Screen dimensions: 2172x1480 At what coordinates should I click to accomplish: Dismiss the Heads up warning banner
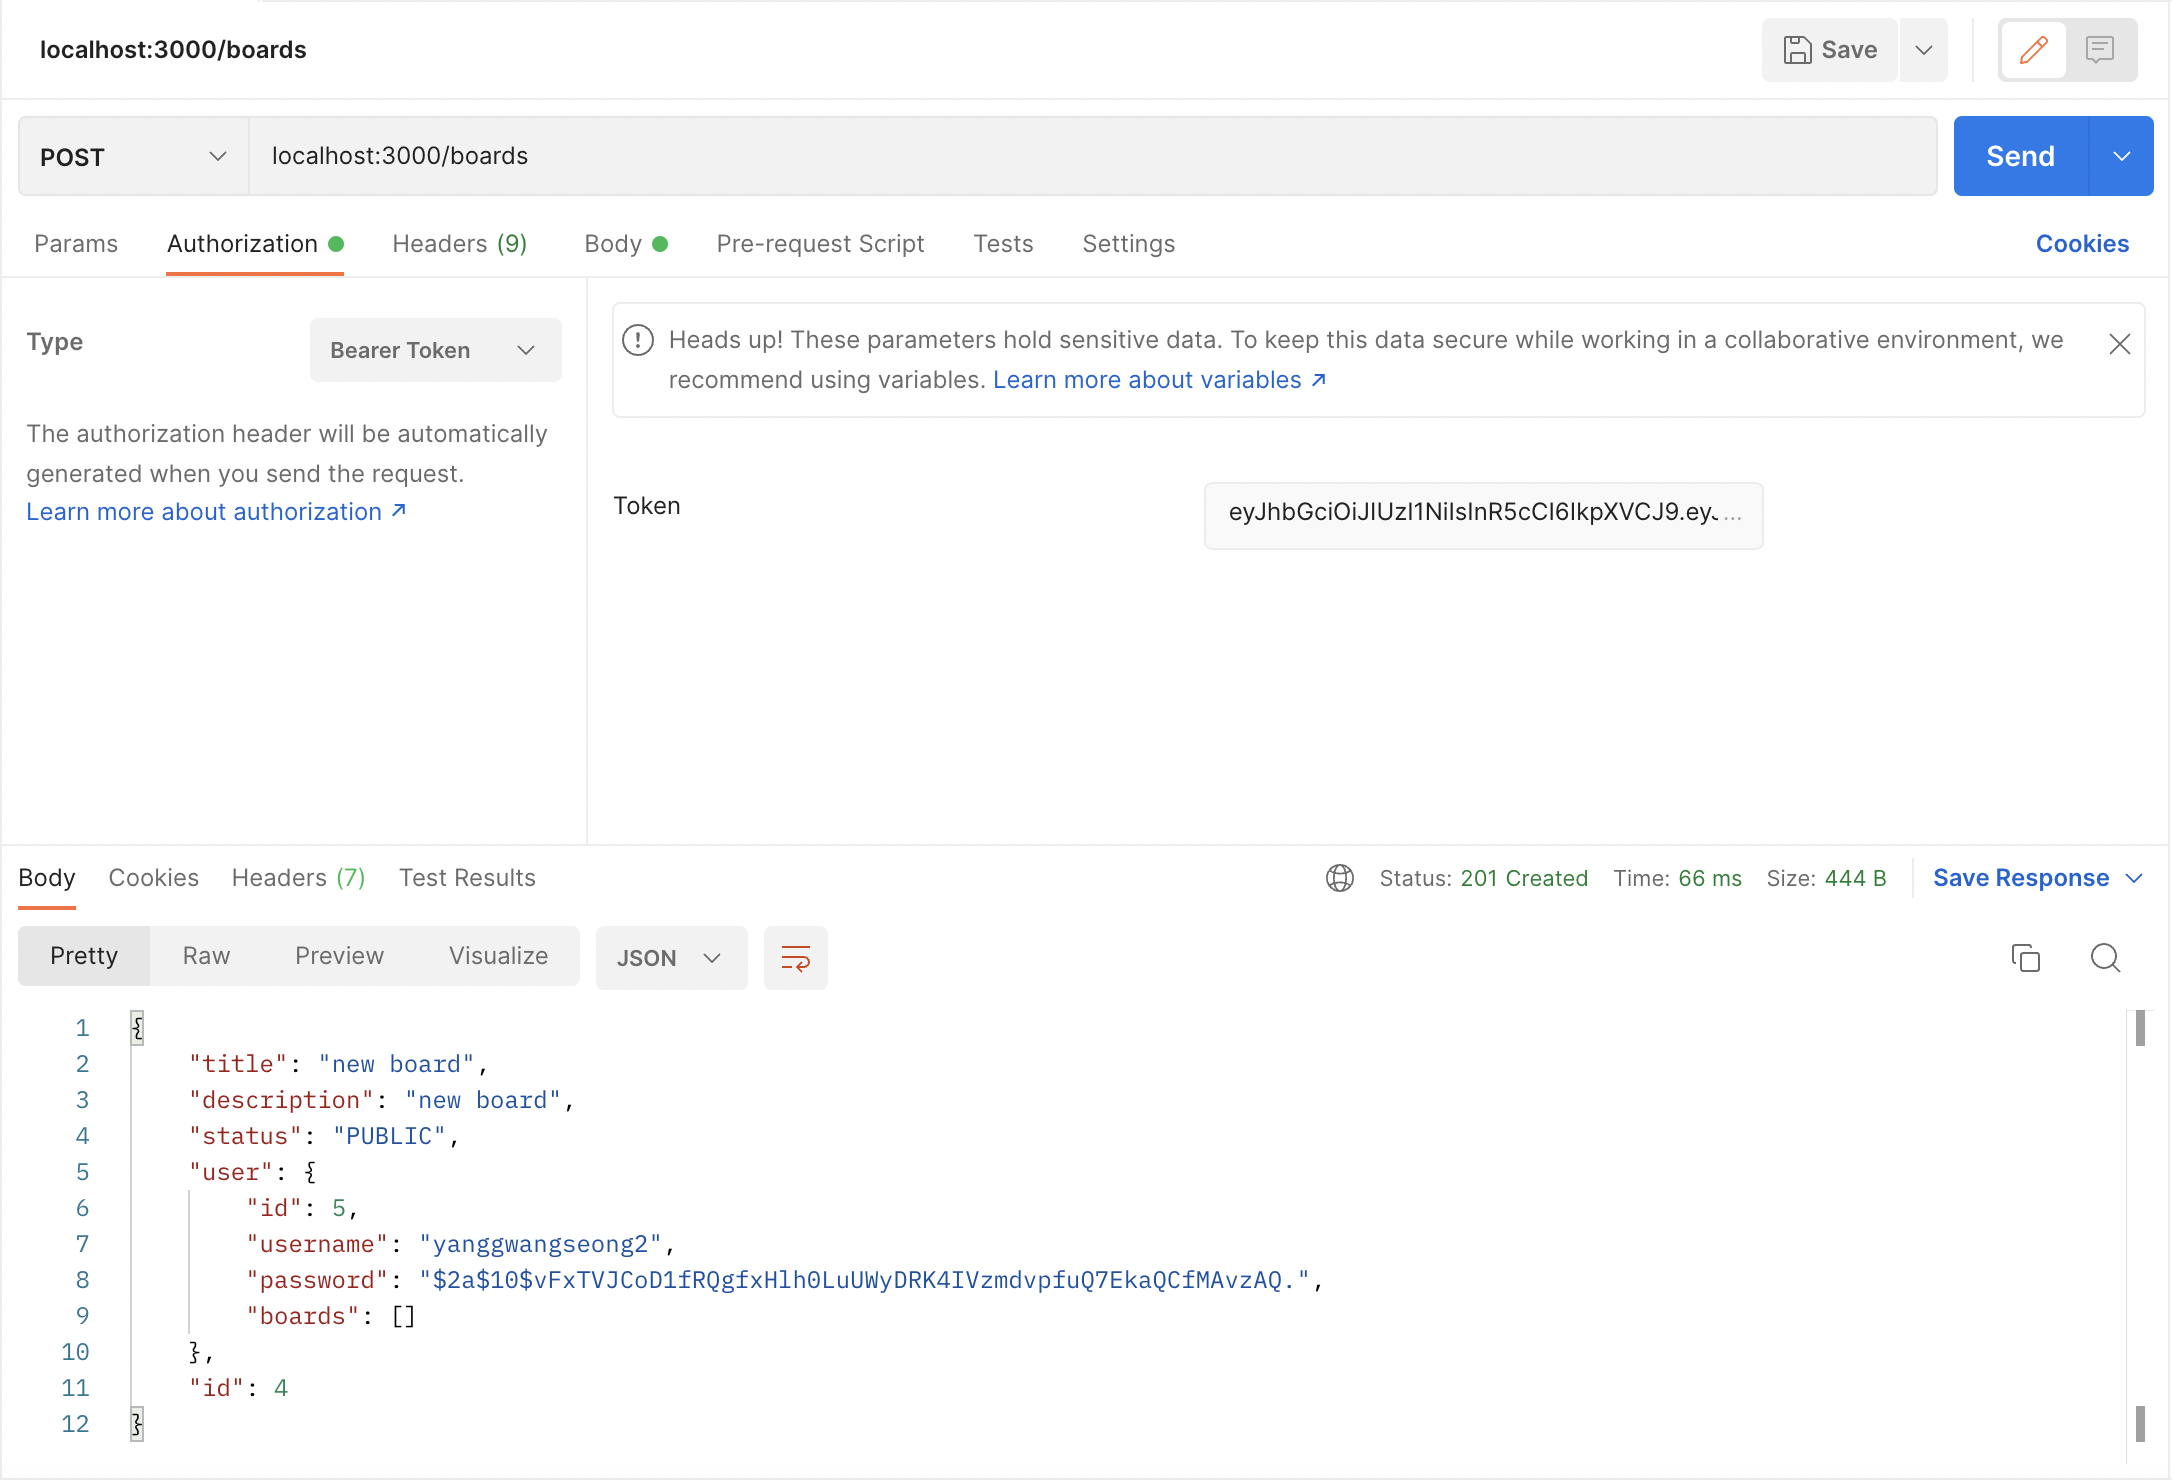point(2119,344)
